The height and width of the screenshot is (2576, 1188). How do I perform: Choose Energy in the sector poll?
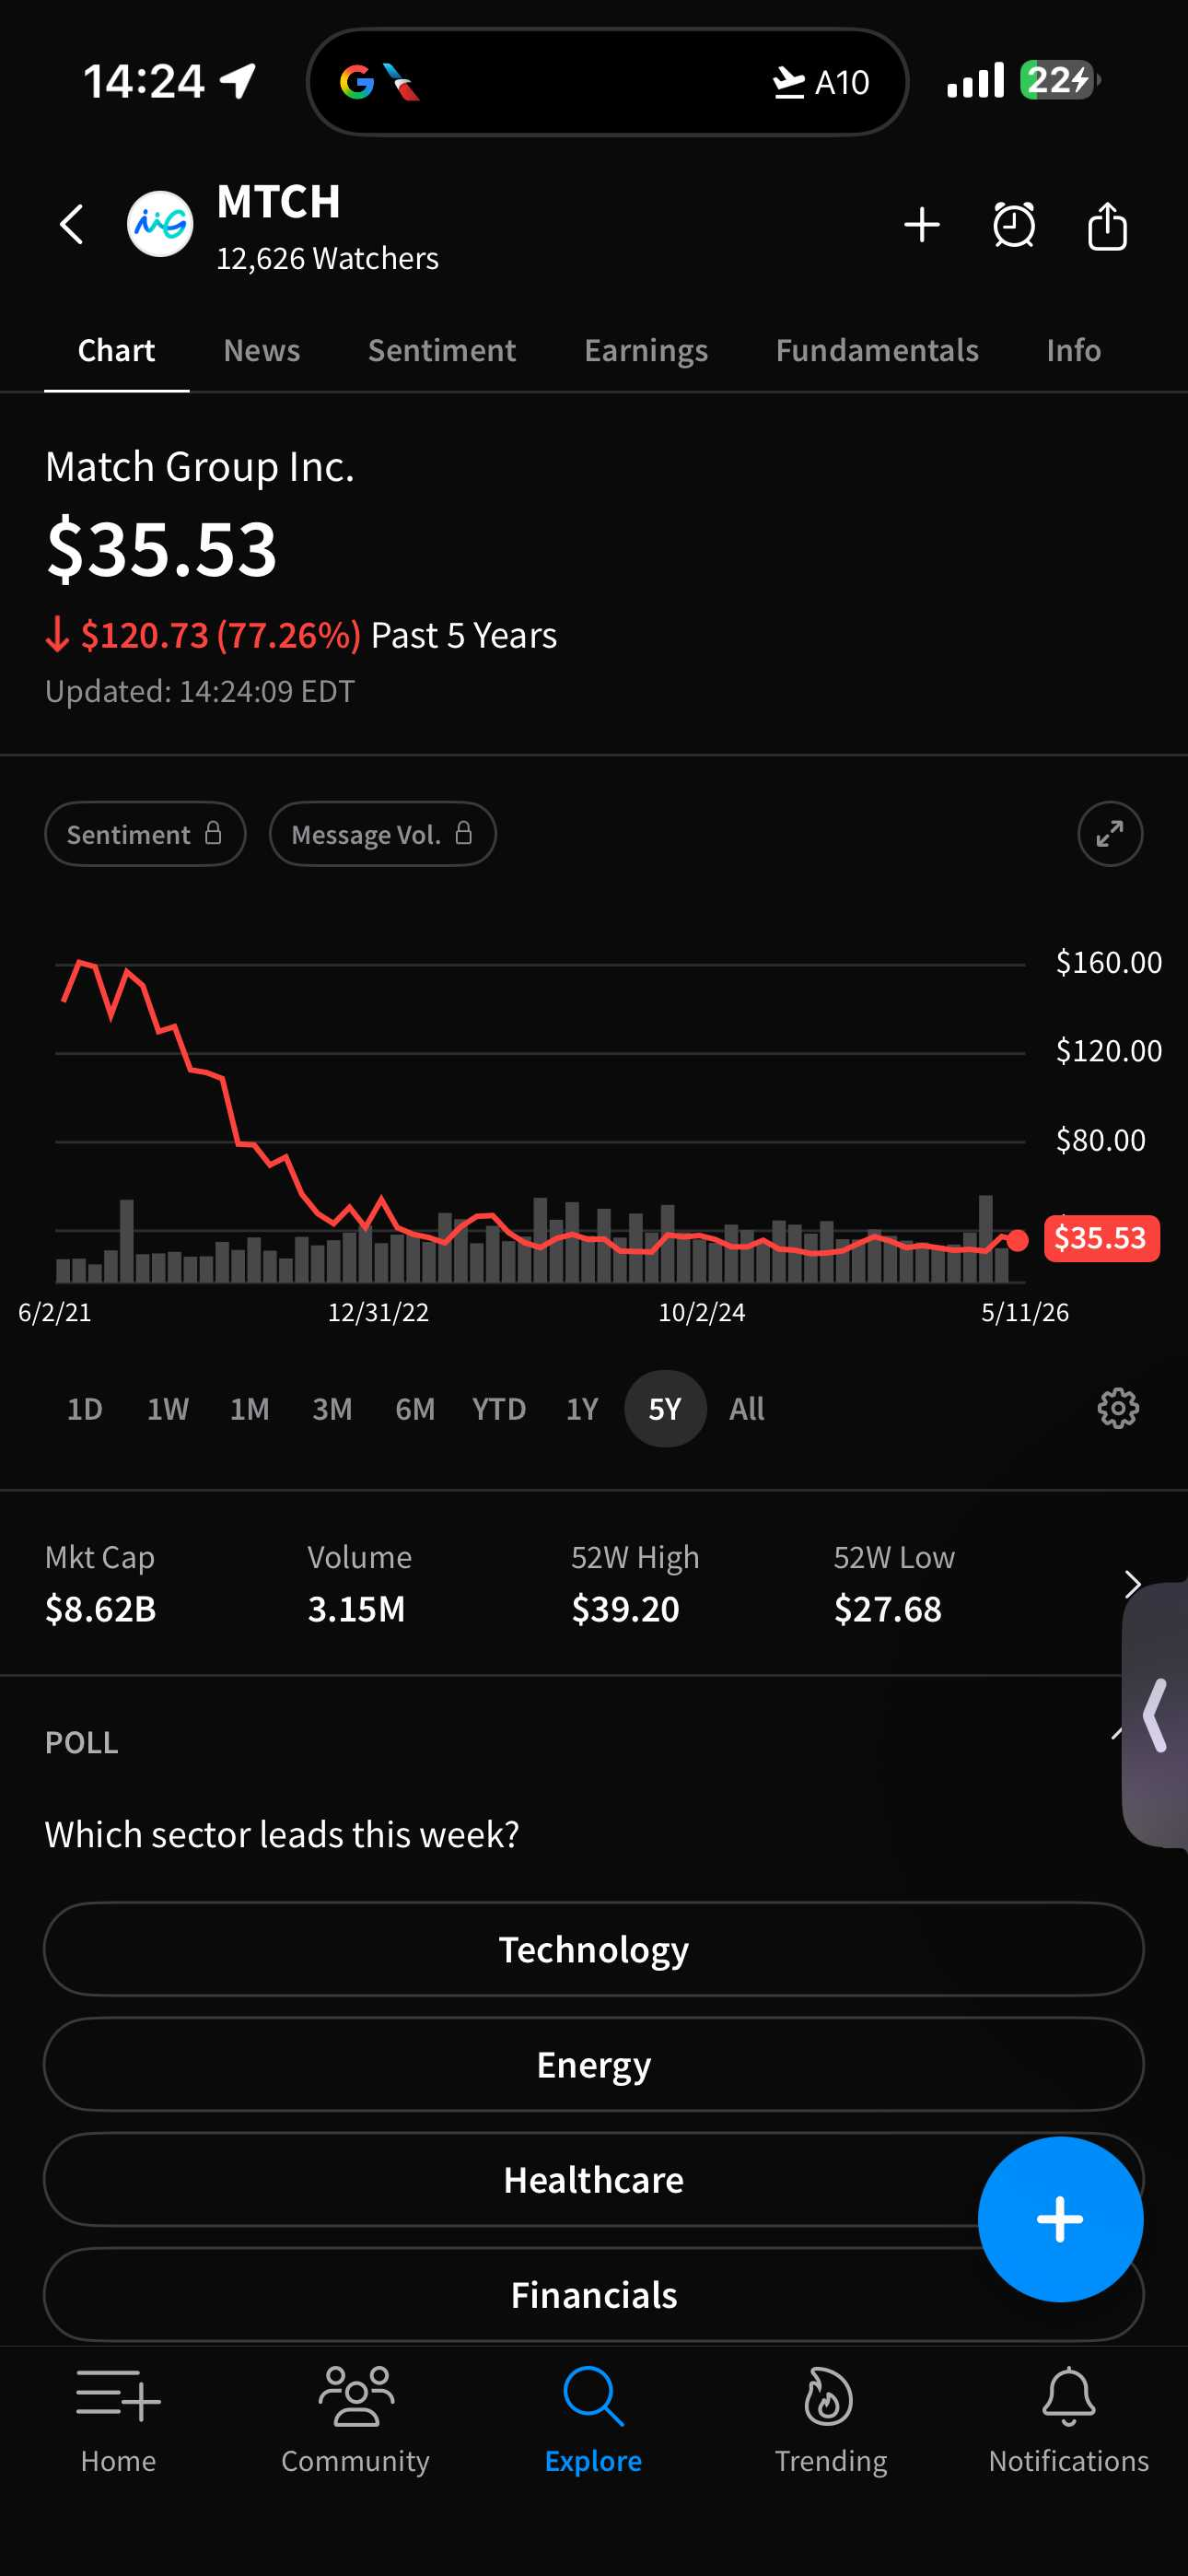coord(594,2064)
